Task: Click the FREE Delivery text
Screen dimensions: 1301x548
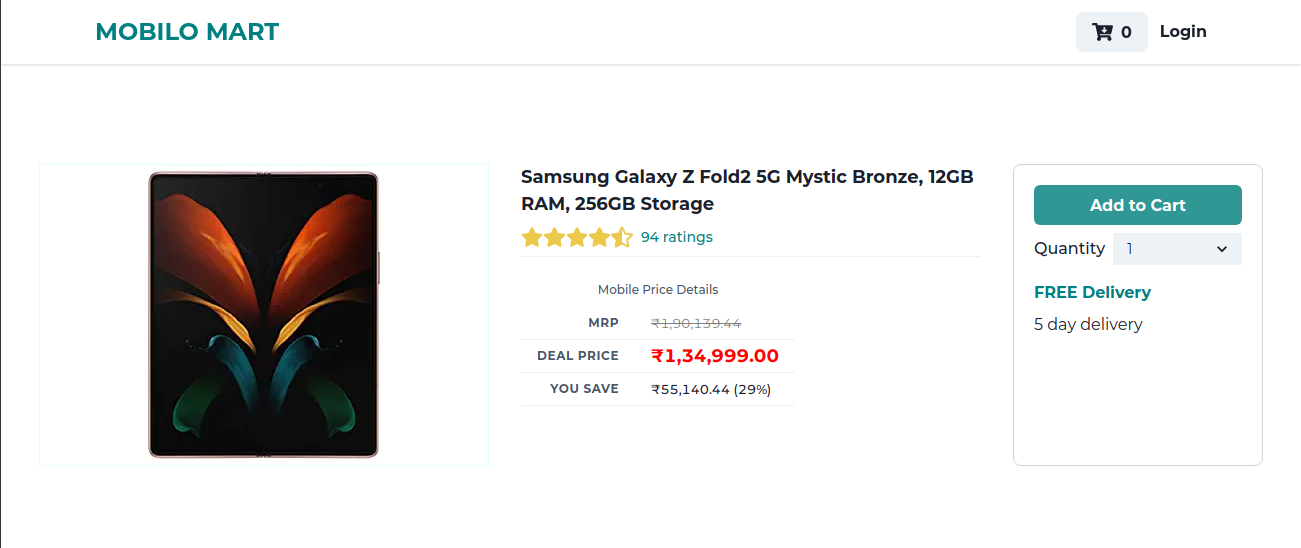Action: (1092, 292)
